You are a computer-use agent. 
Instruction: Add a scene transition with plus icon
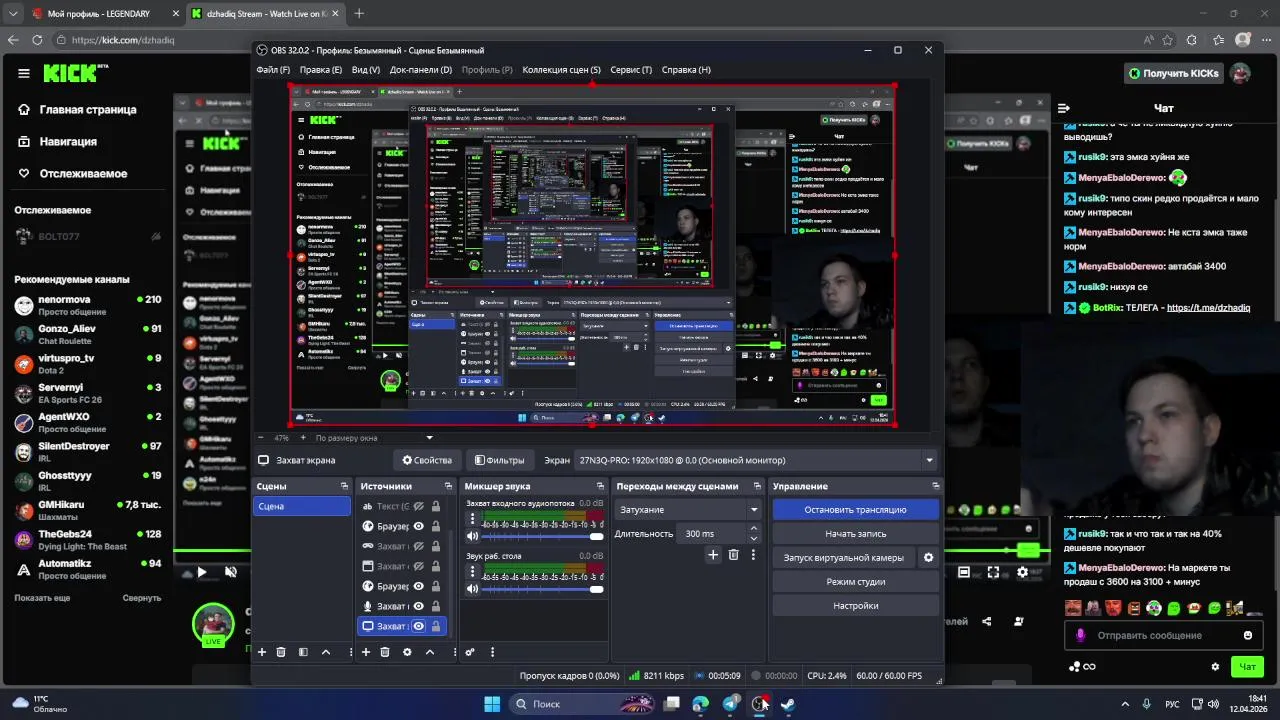713,555
